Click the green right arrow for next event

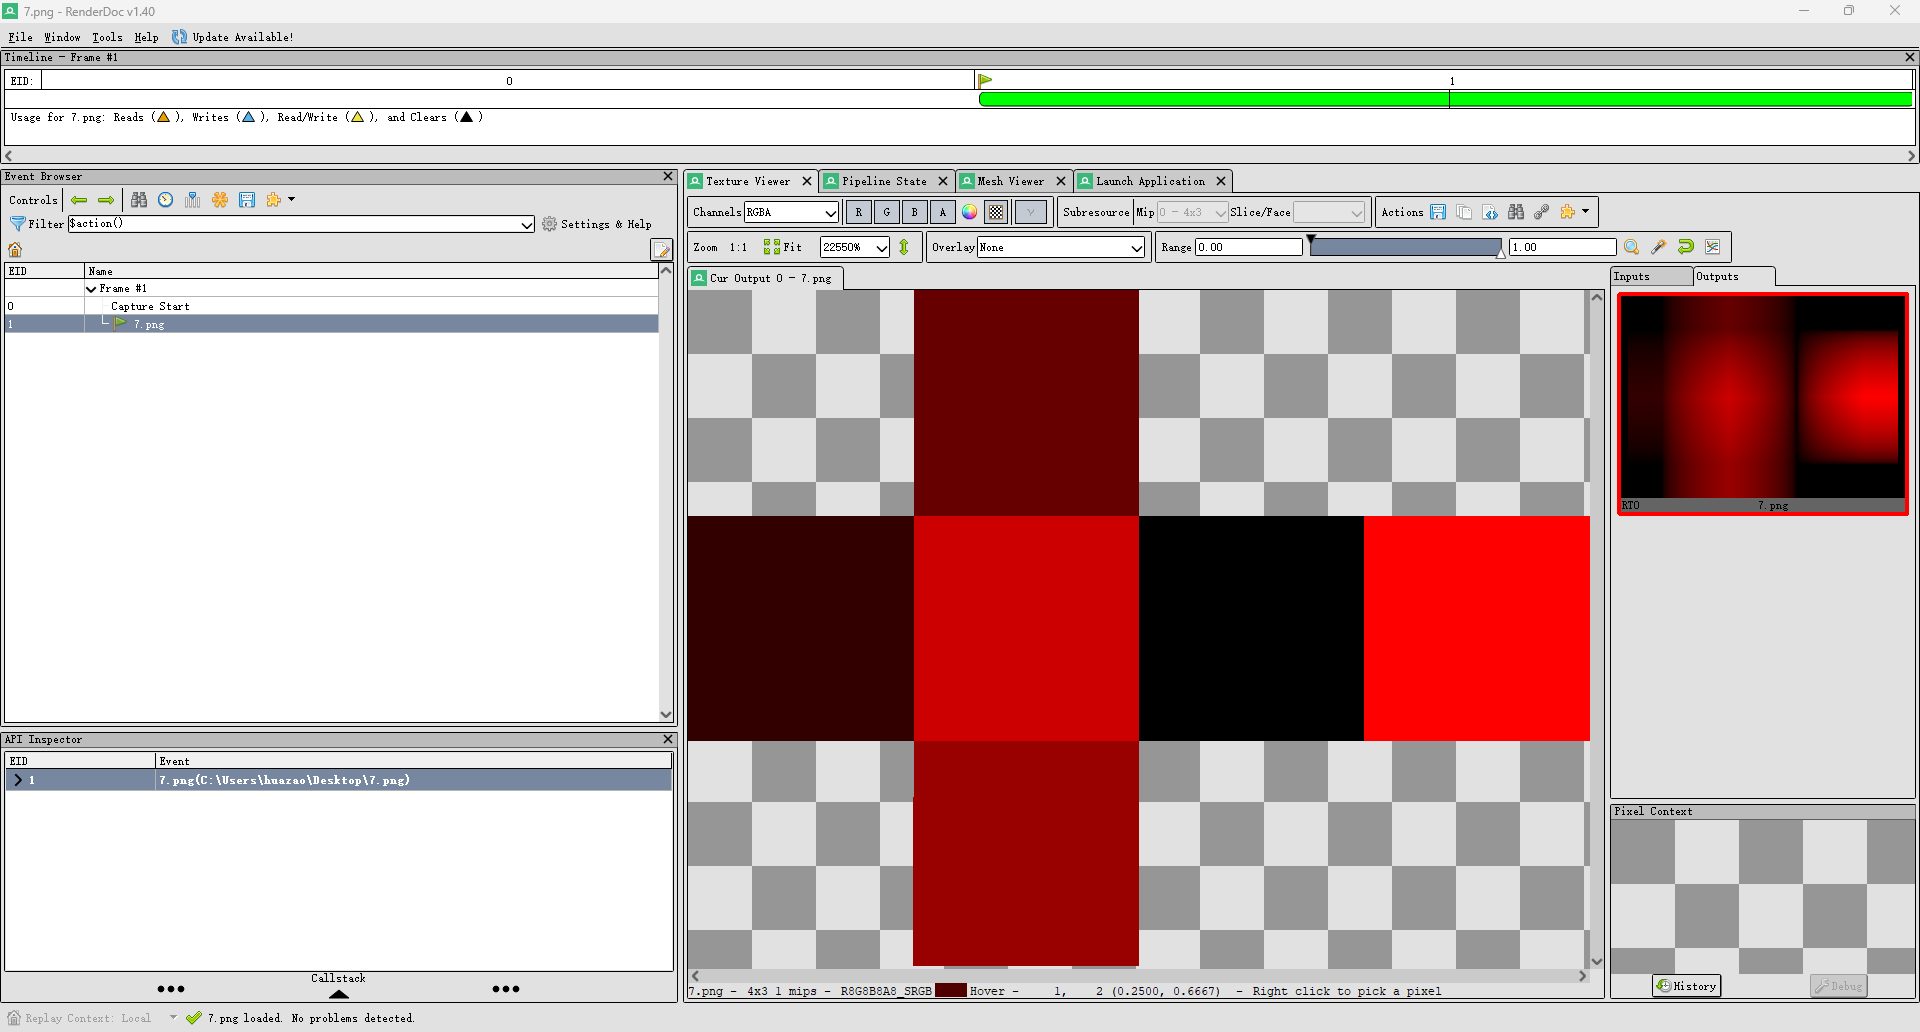pyautogui.click(x=106, y=200)
